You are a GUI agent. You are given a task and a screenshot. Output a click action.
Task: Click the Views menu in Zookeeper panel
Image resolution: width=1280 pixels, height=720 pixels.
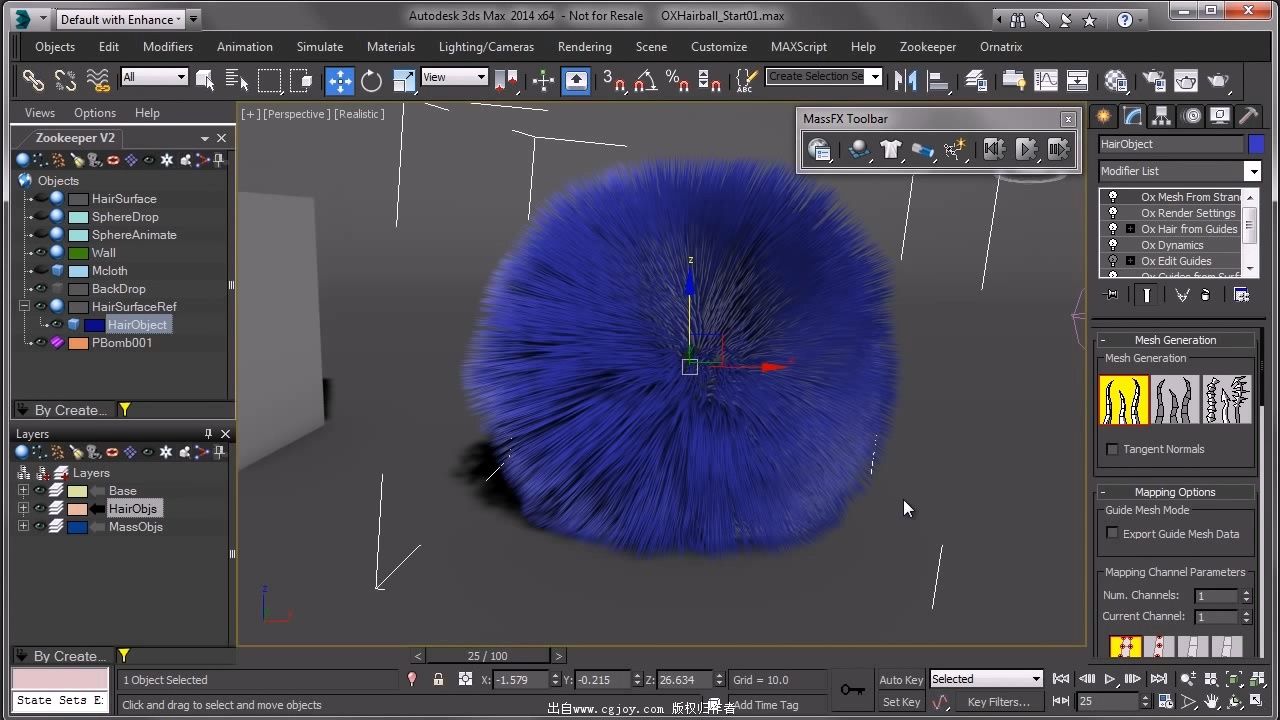[x=40, y=113]
